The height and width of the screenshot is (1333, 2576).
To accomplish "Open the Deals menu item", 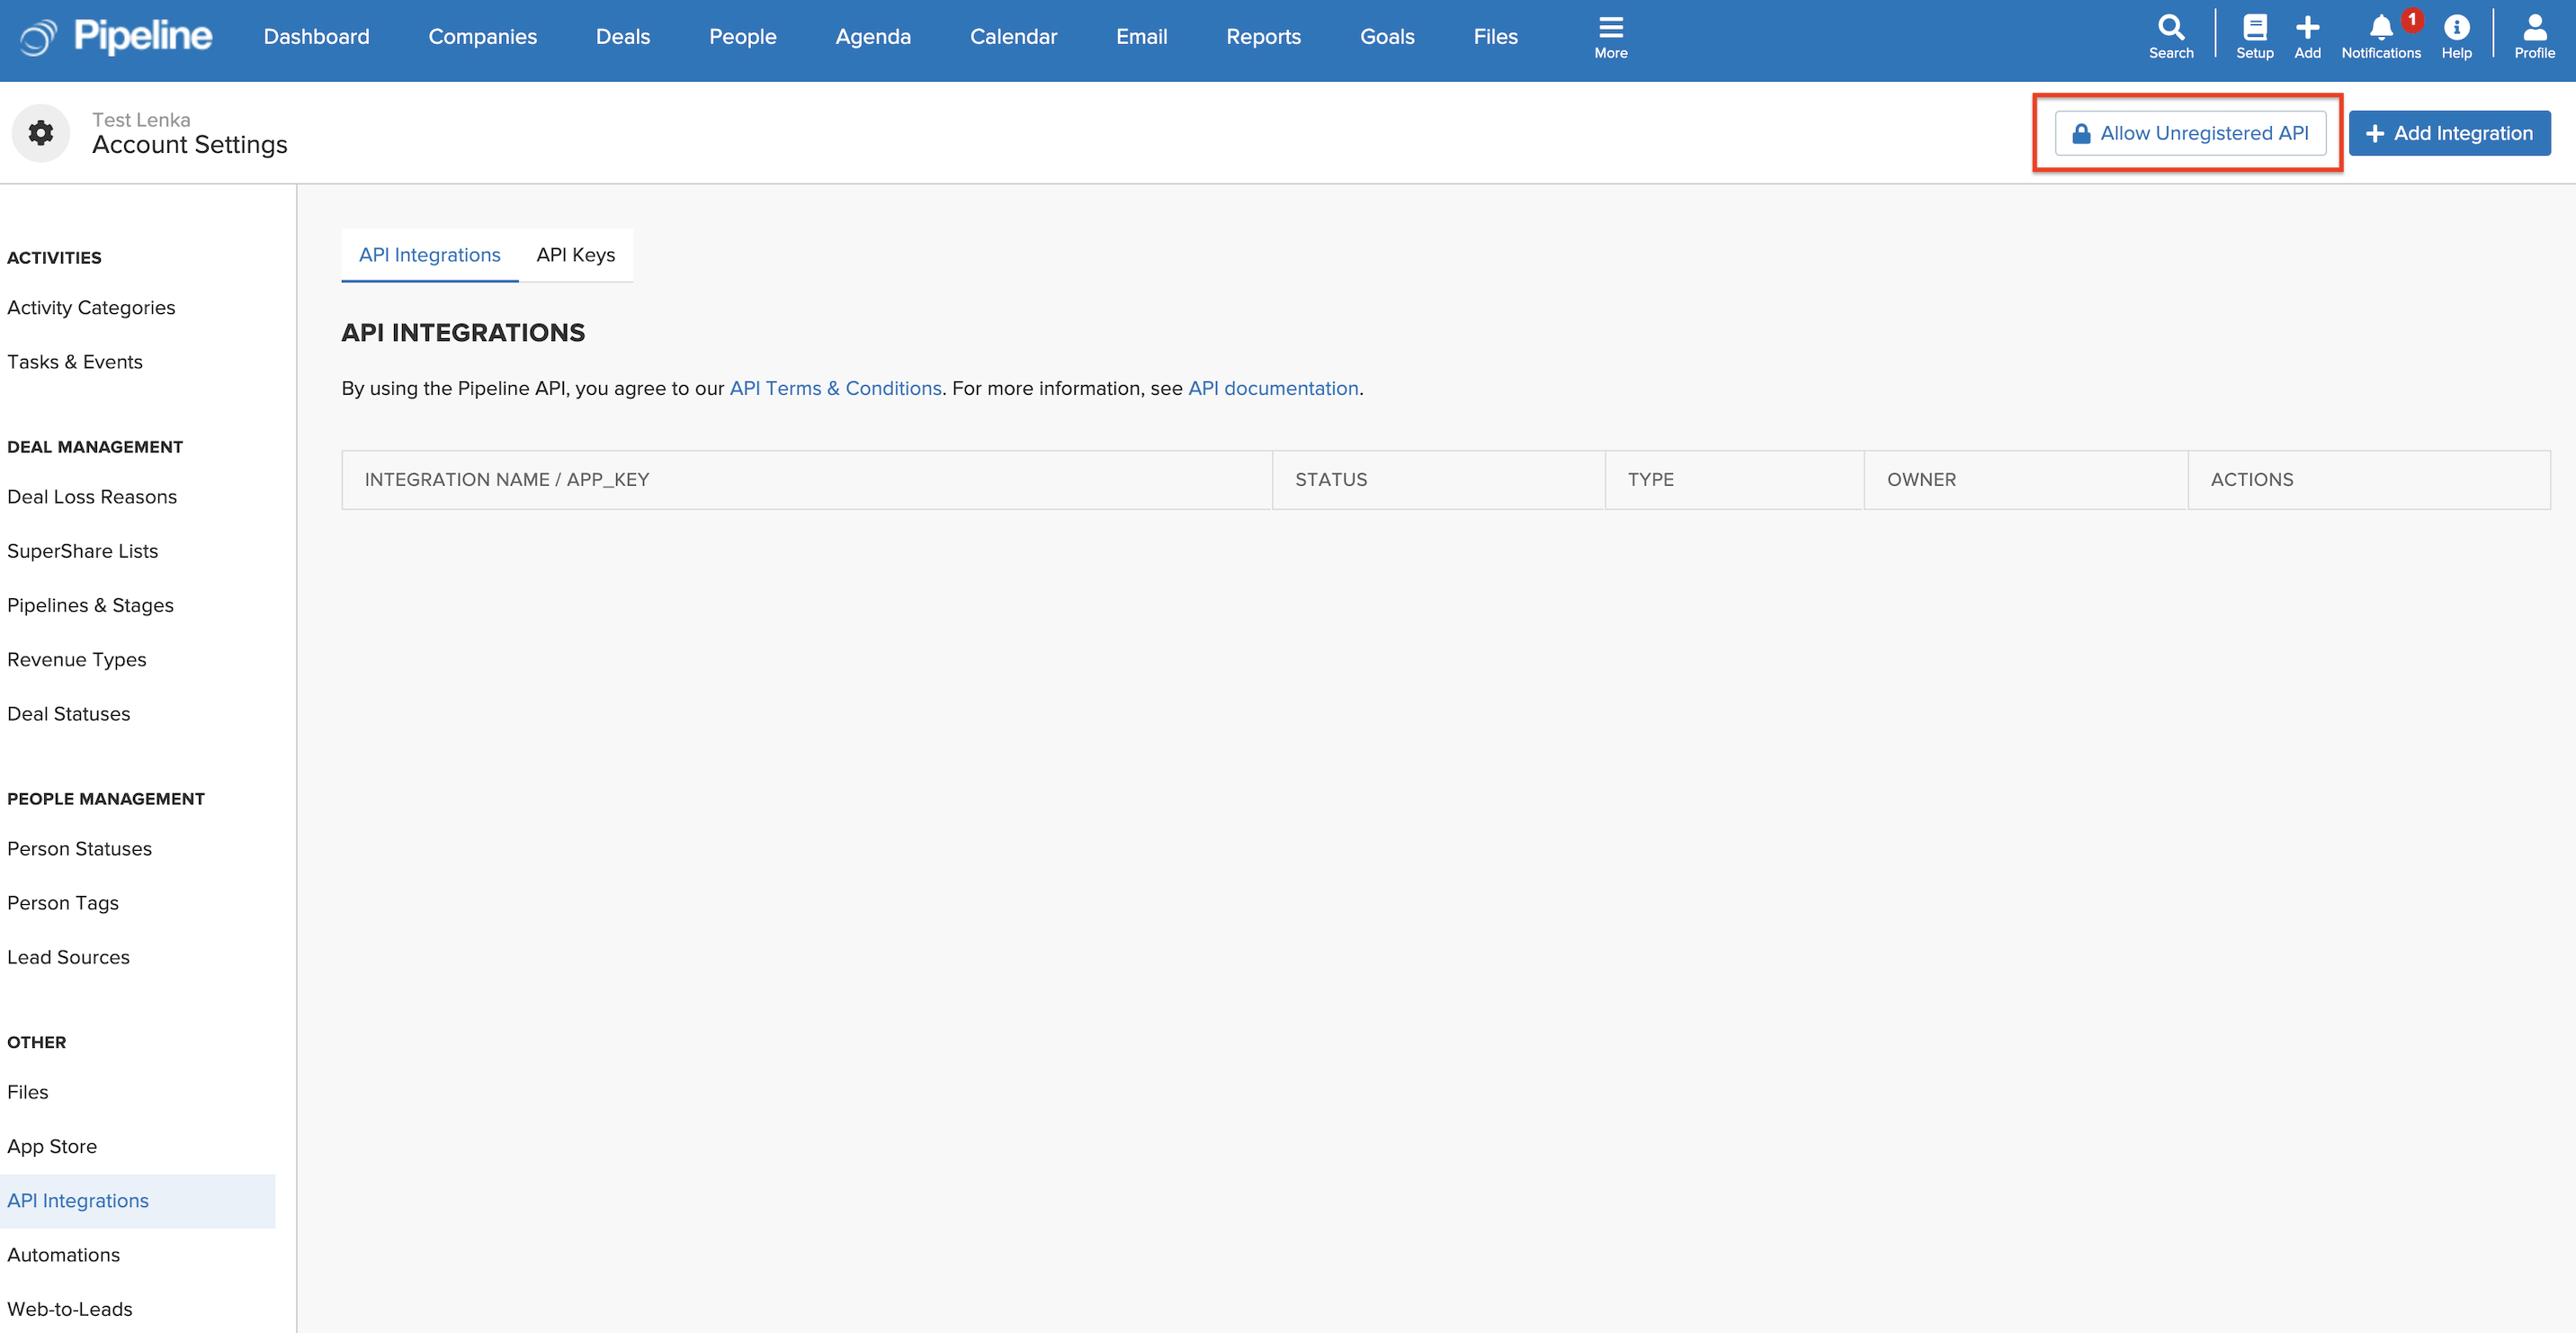I will pyautogui.click(x=622, y=36).
